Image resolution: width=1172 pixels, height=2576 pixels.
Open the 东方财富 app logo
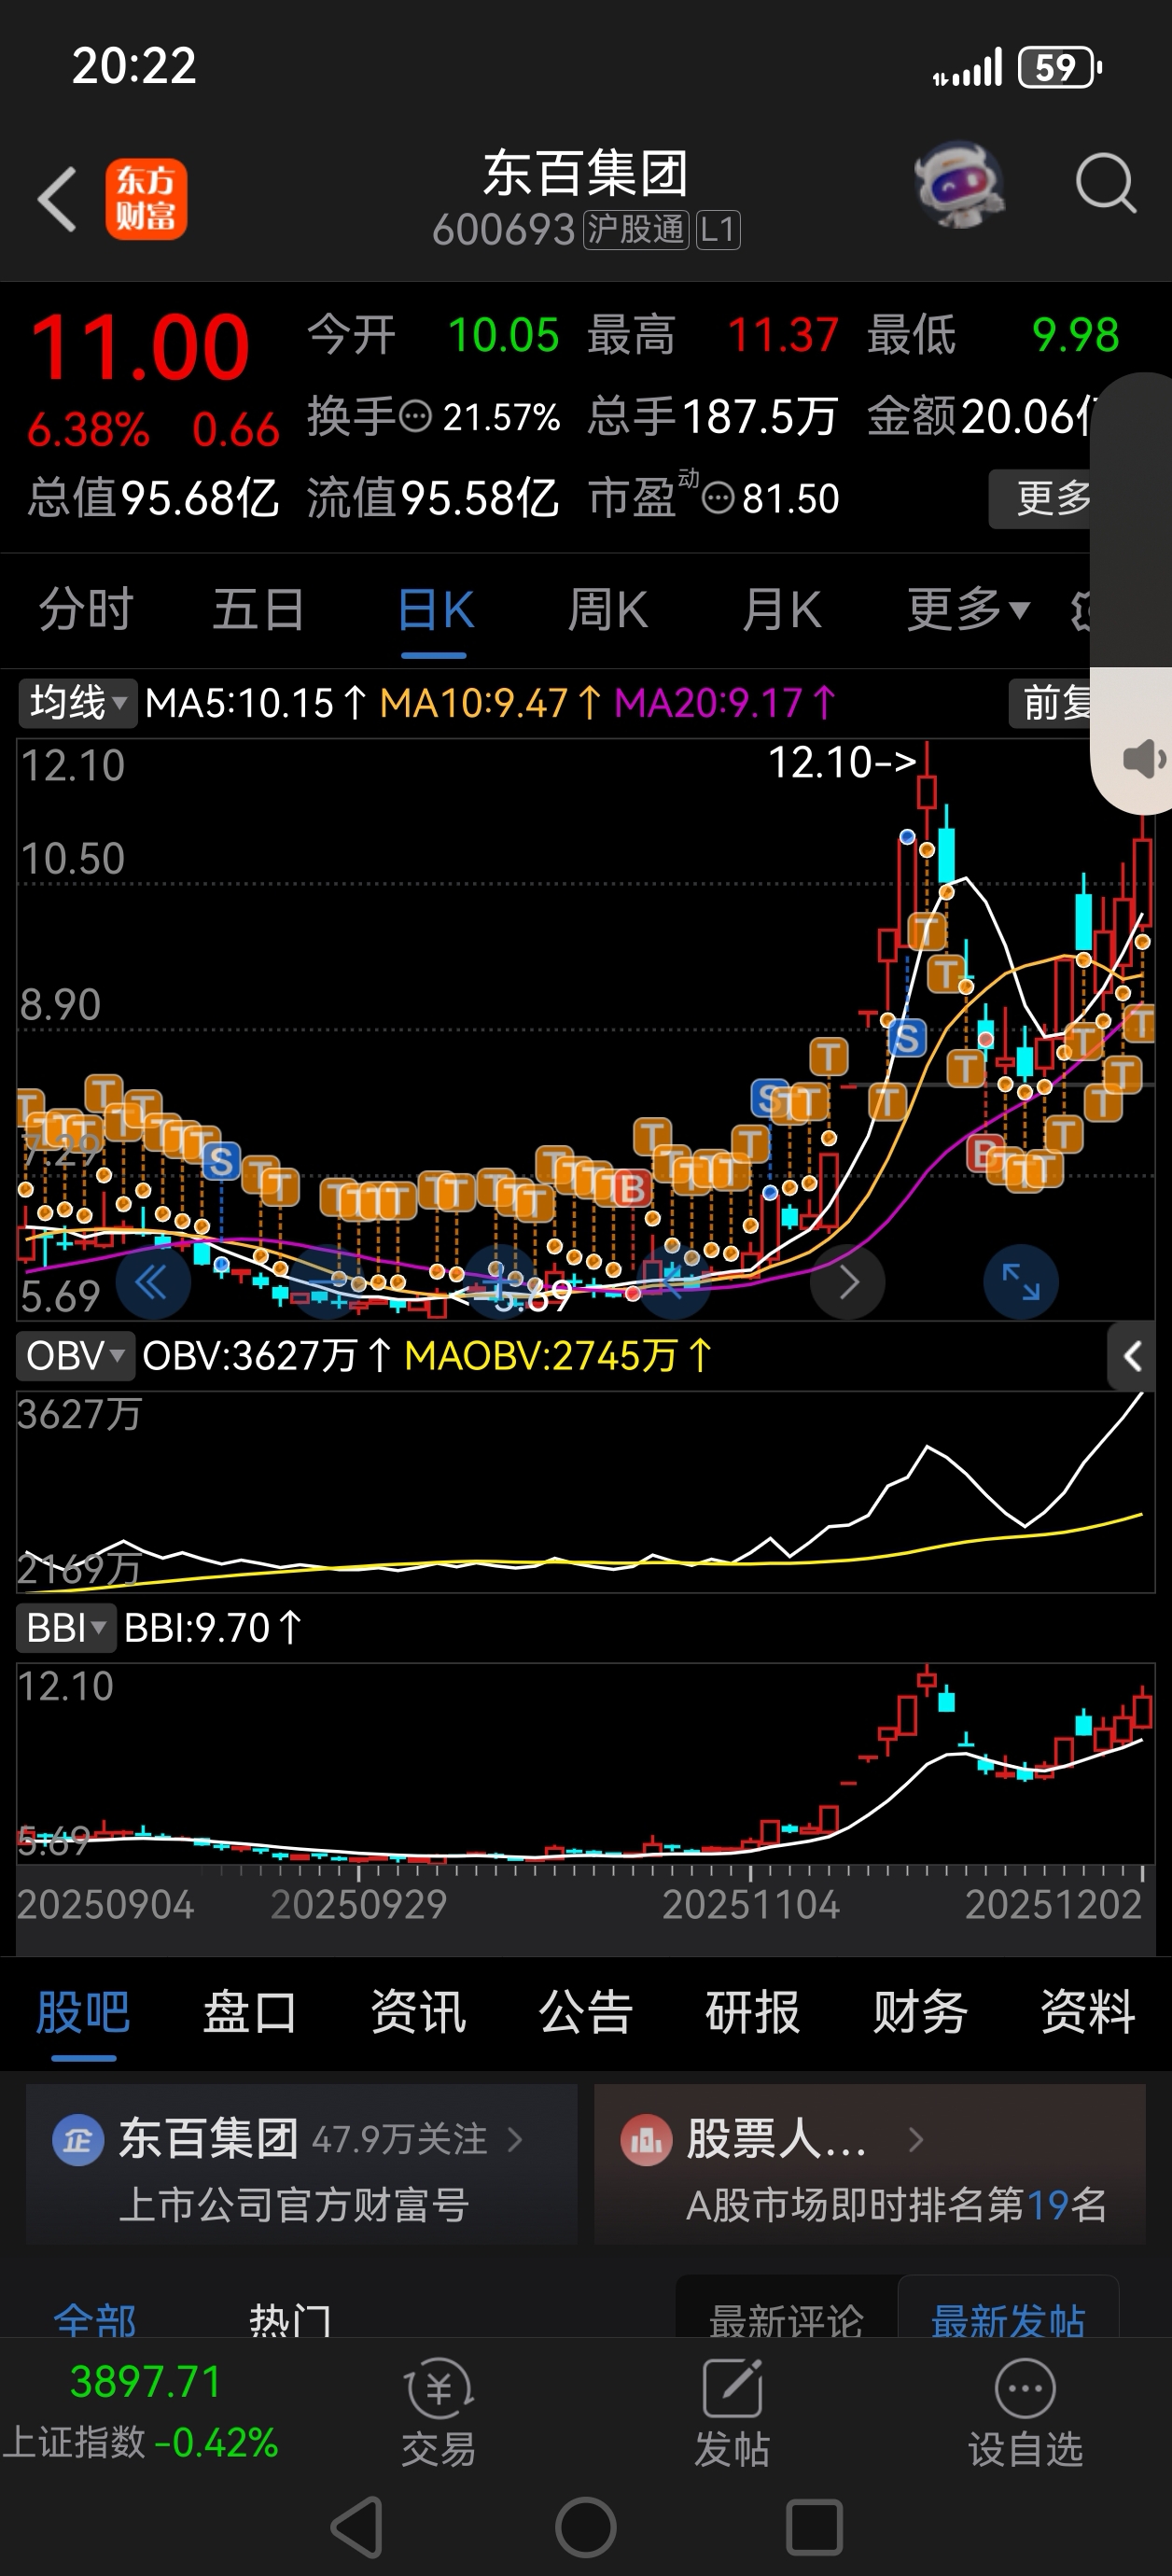146,199
